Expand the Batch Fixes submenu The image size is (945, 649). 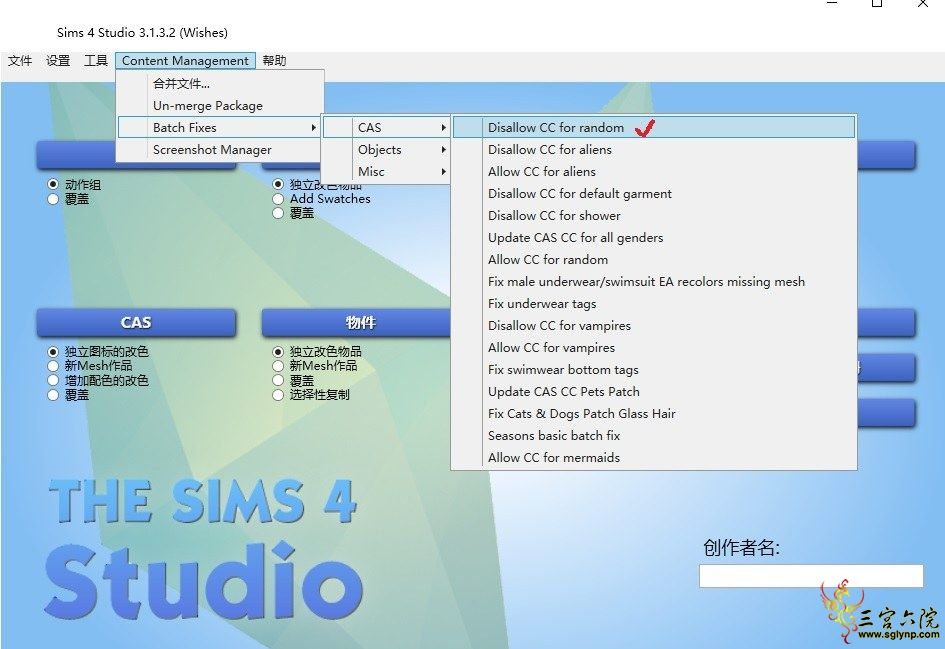(219, 128)
